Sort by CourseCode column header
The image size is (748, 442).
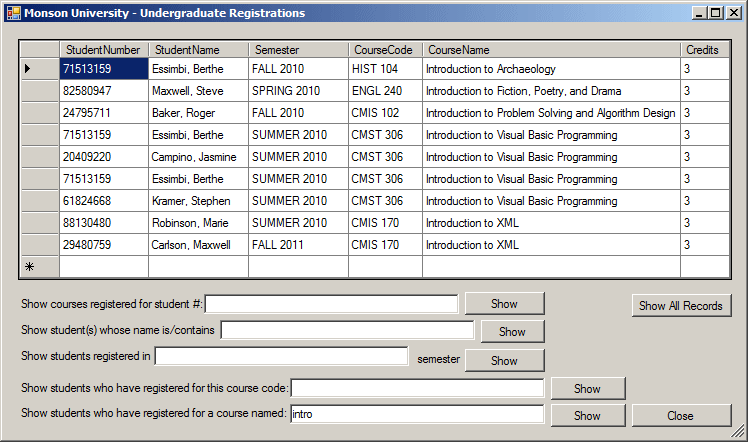385,50
